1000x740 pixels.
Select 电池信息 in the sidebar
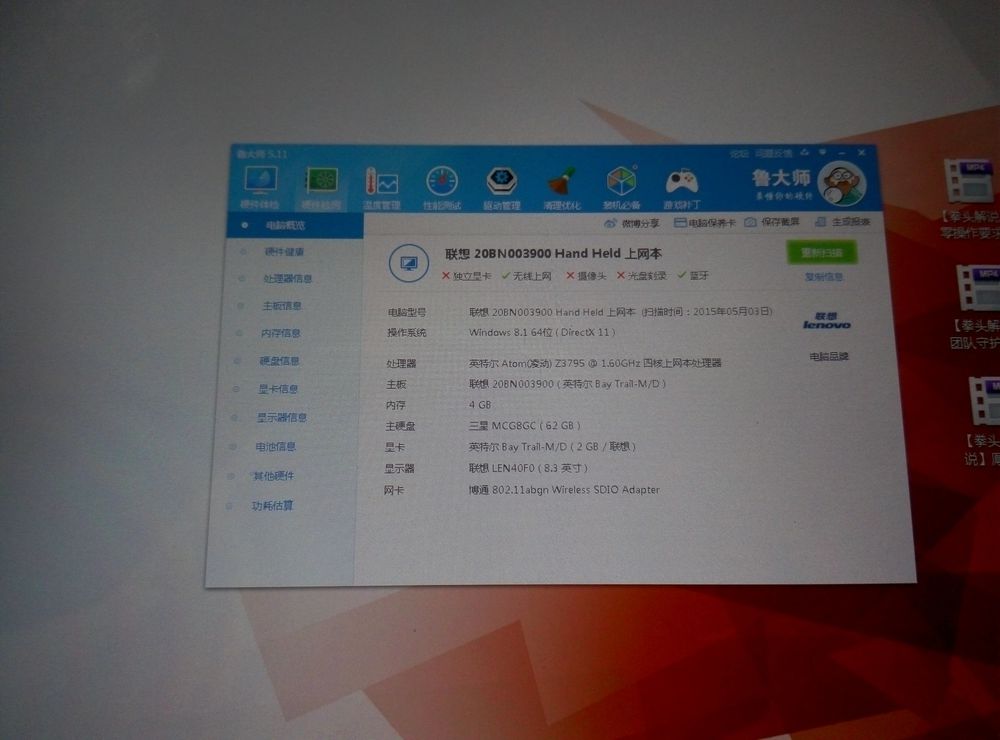click(276, 447)
